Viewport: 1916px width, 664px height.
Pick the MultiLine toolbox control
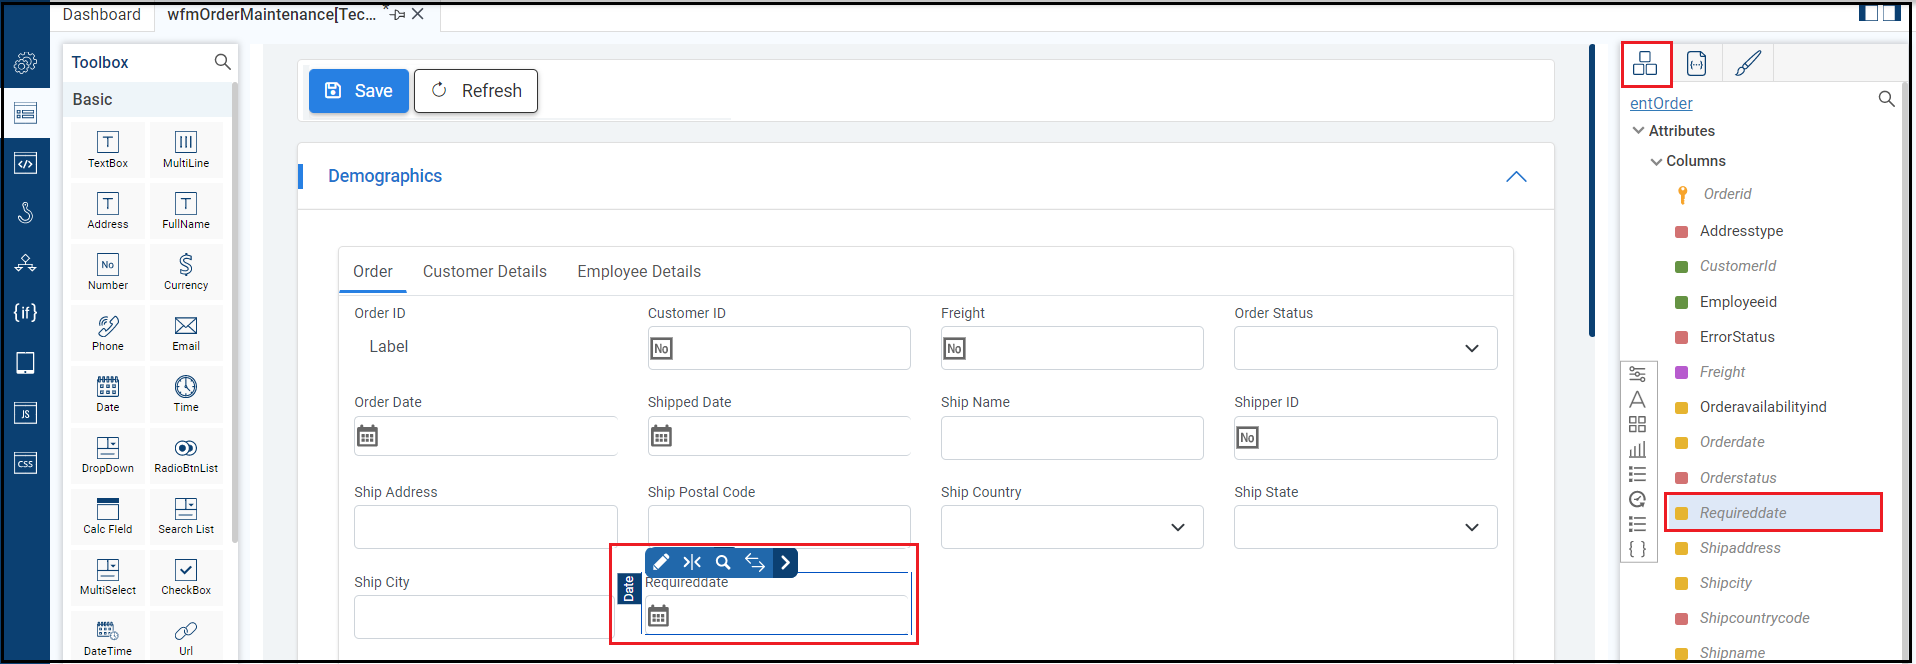[186, 149]
